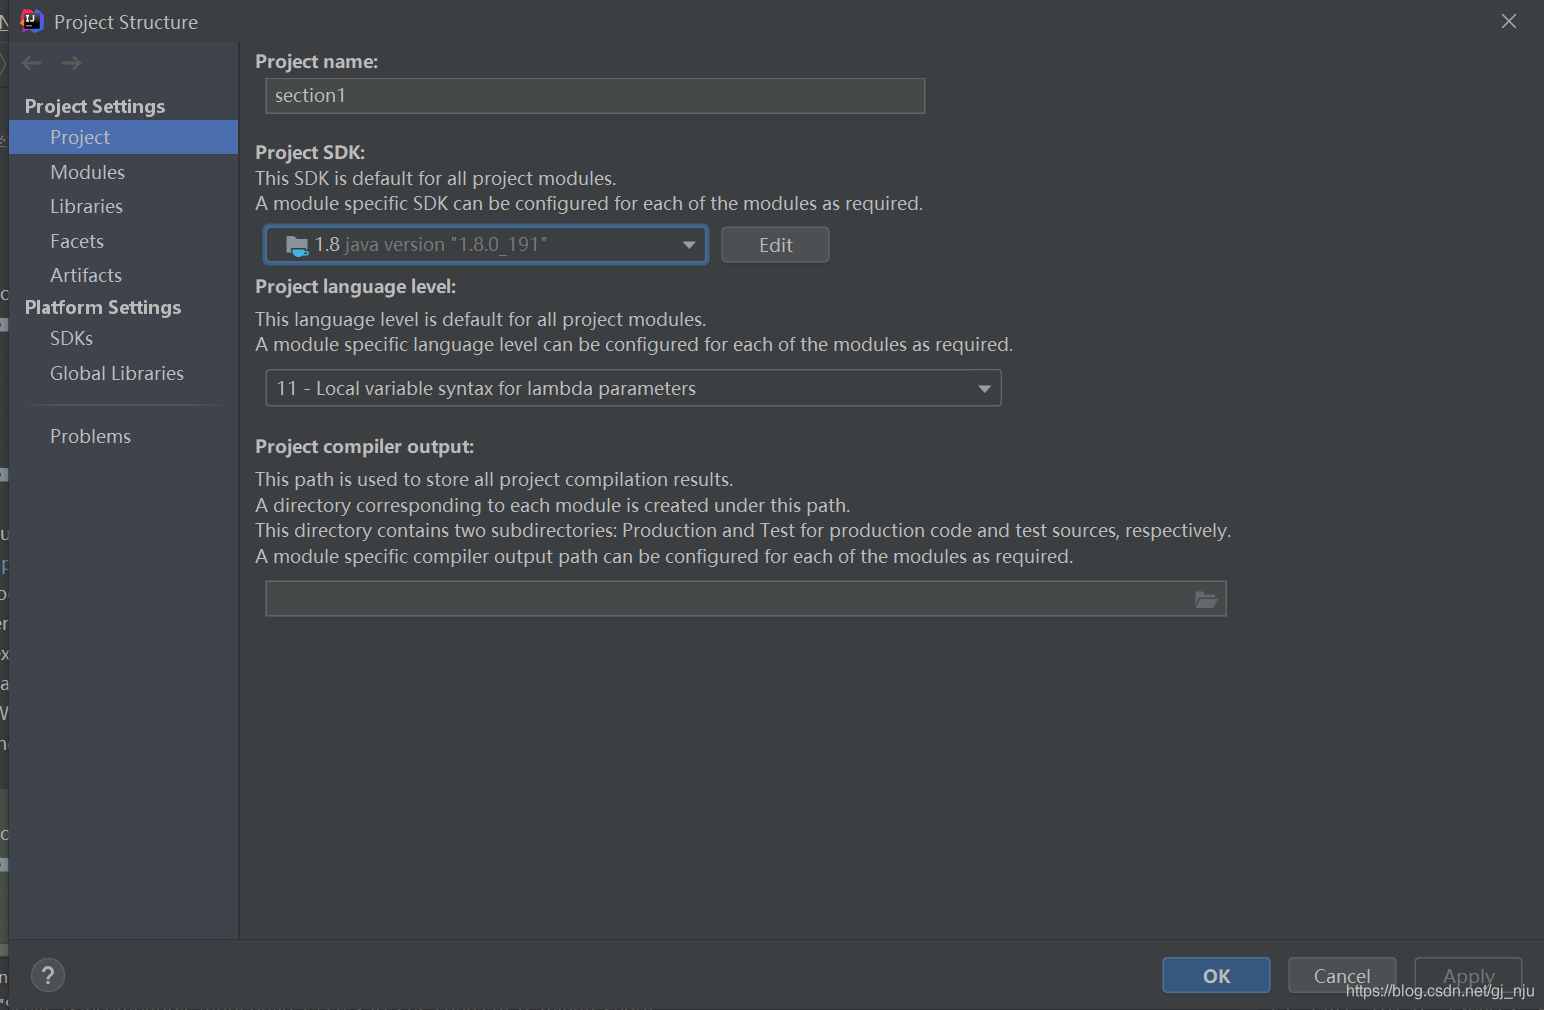Confirm with the OK button

coord(1216,975)
